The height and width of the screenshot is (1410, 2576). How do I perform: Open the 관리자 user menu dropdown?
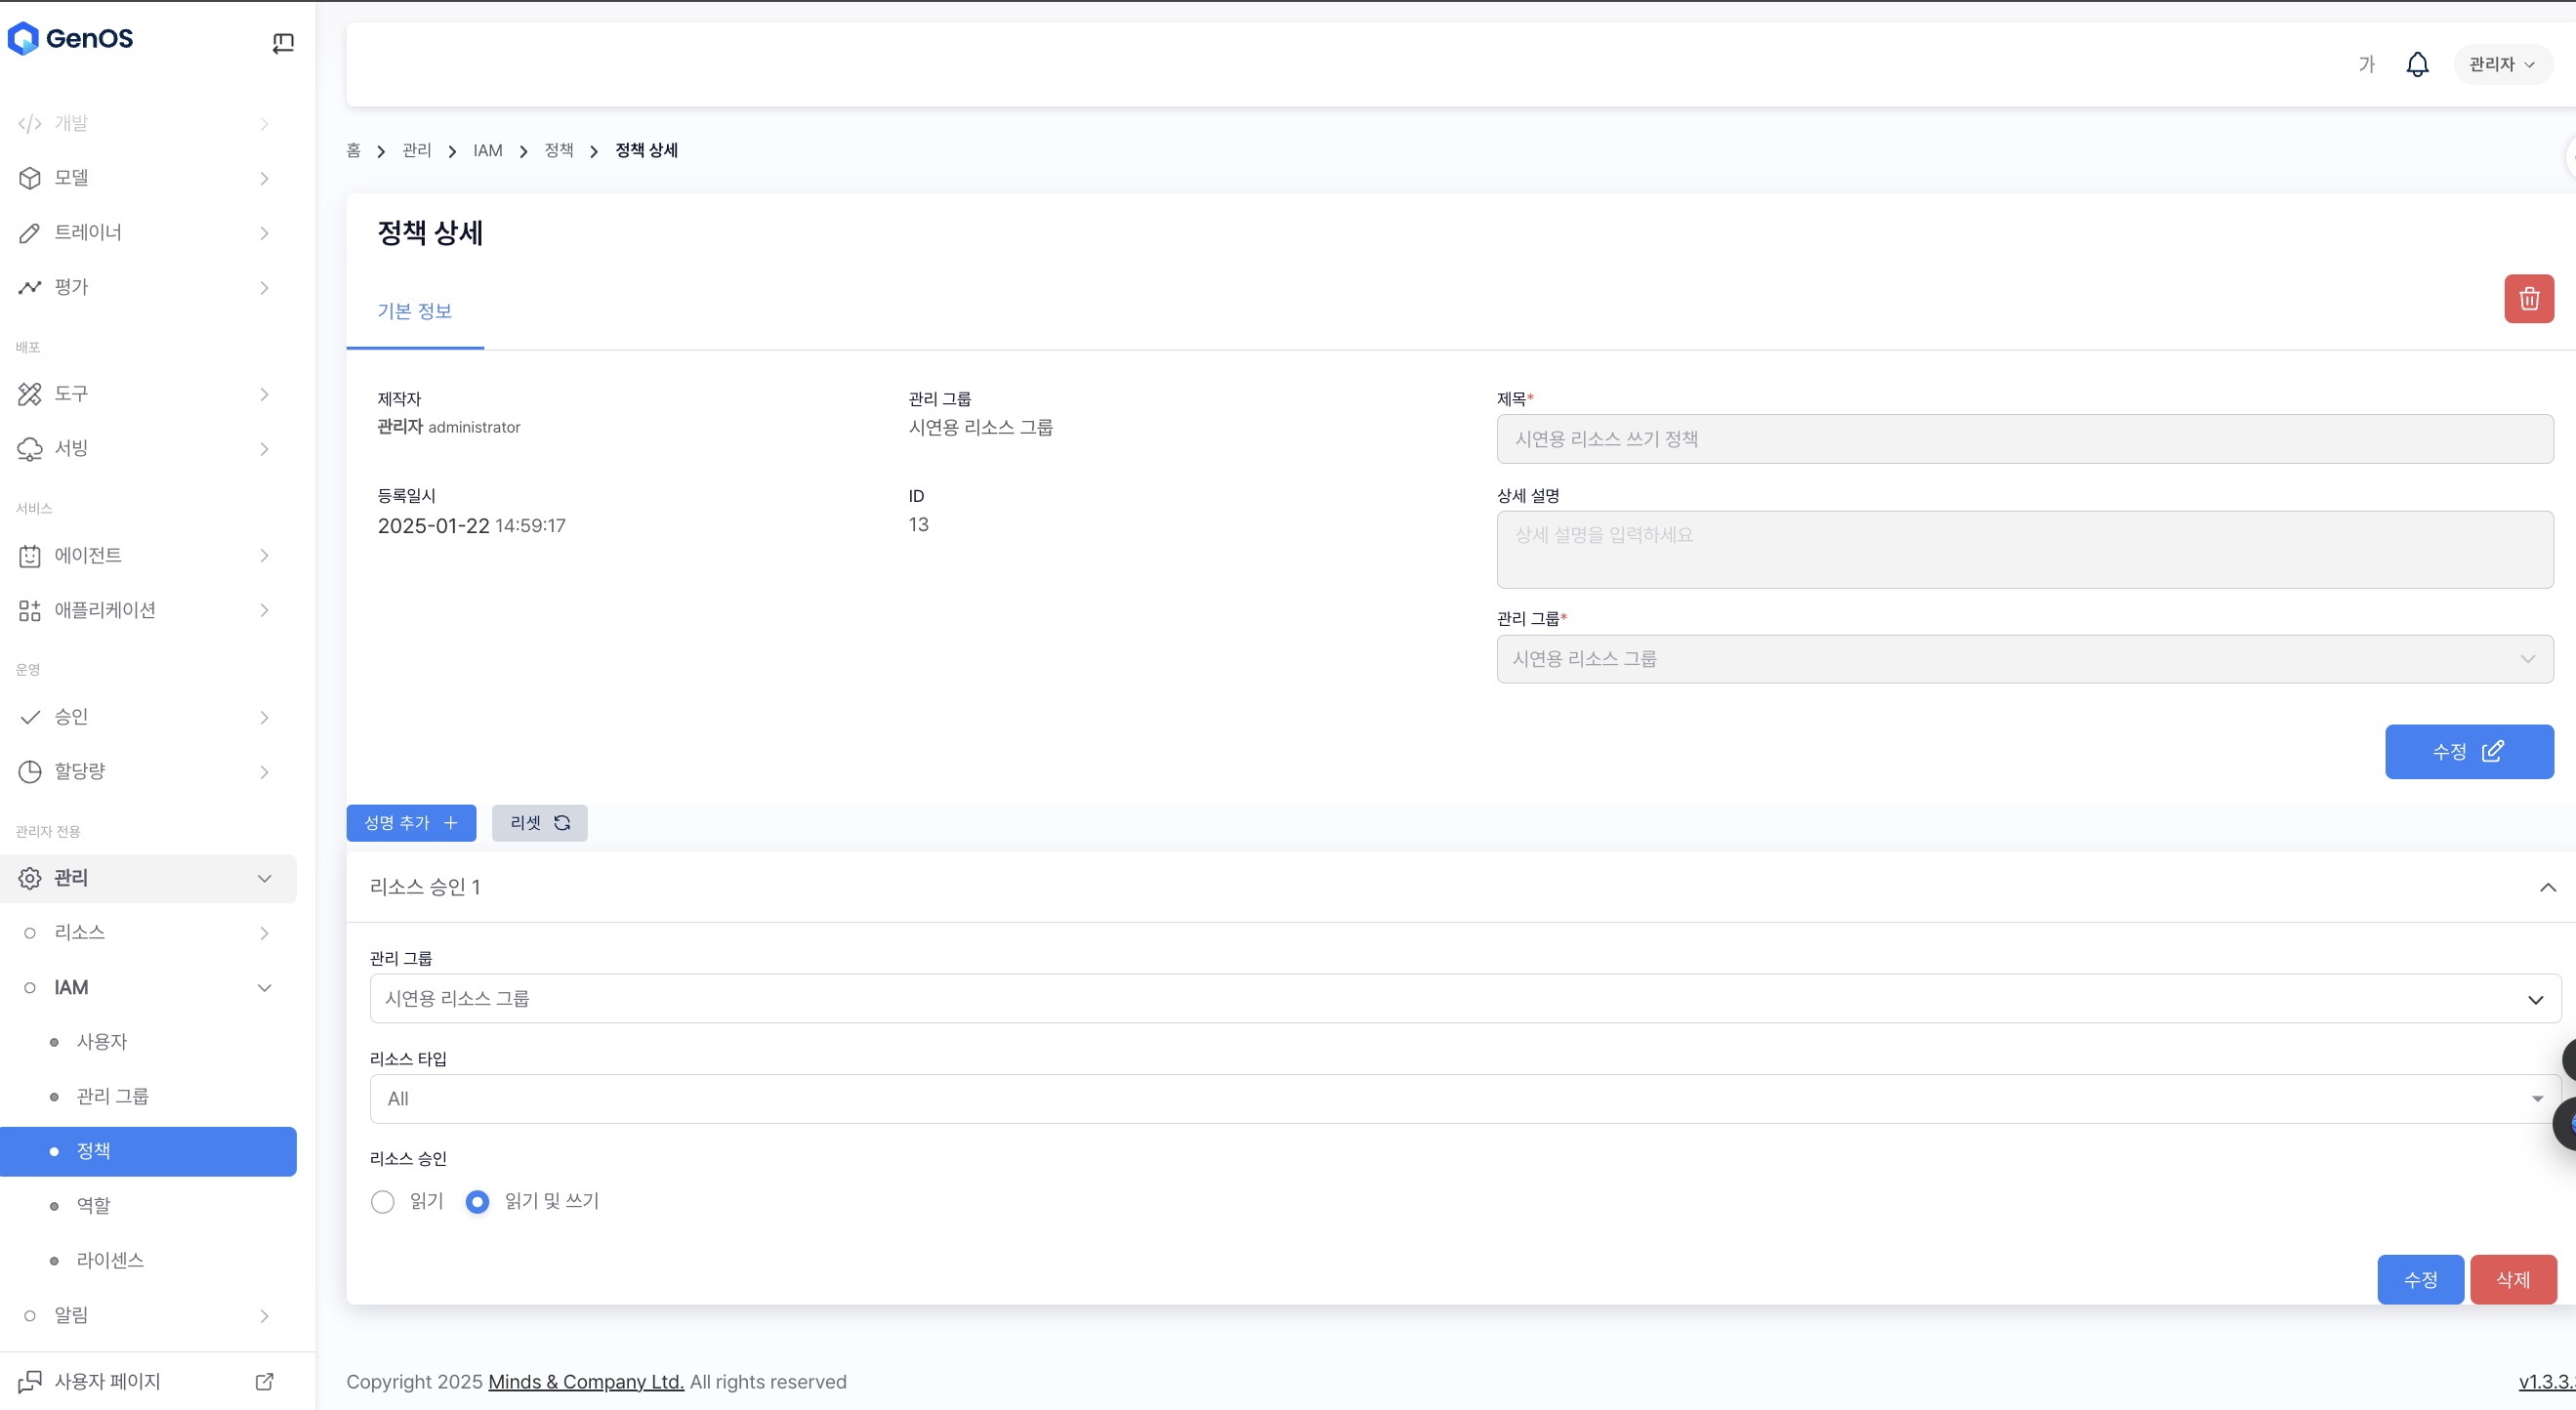[2501, 65]
